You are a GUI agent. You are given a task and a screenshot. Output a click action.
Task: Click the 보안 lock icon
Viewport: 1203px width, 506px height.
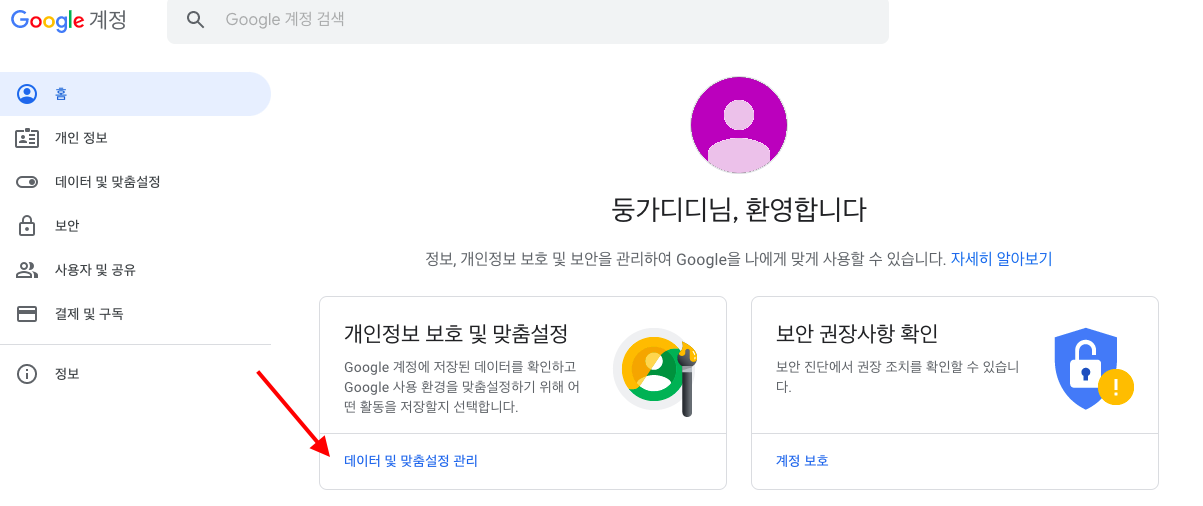[x=27, y=225]
